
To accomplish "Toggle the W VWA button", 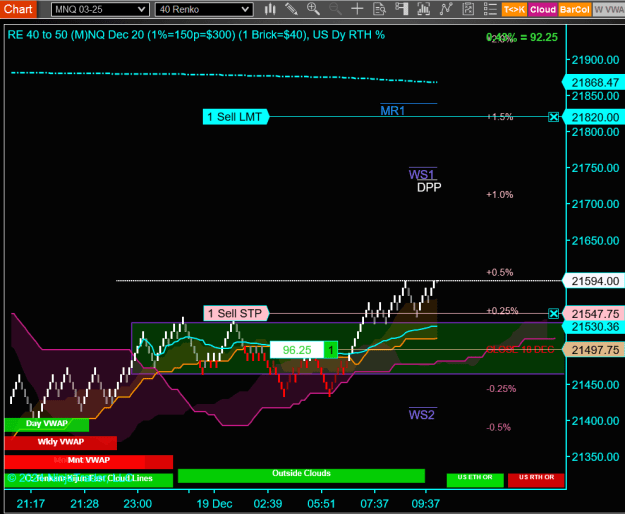I will coord(609,9).
